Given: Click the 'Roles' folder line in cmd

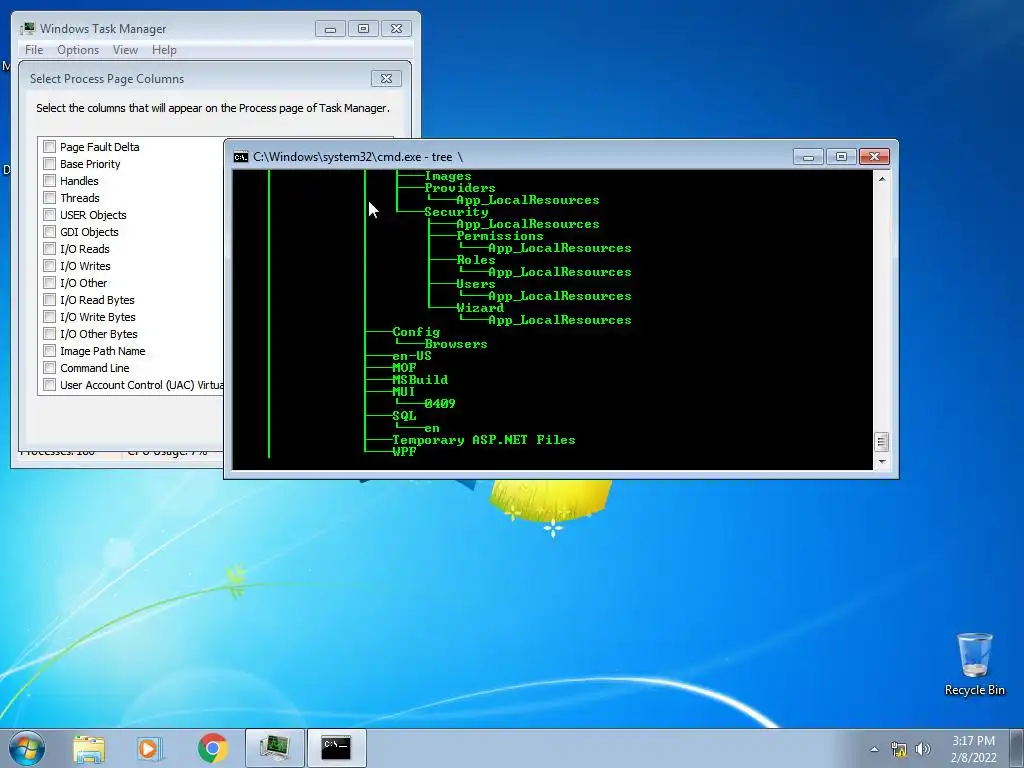Looking at the screenshot, I should (x=475, y=260).
